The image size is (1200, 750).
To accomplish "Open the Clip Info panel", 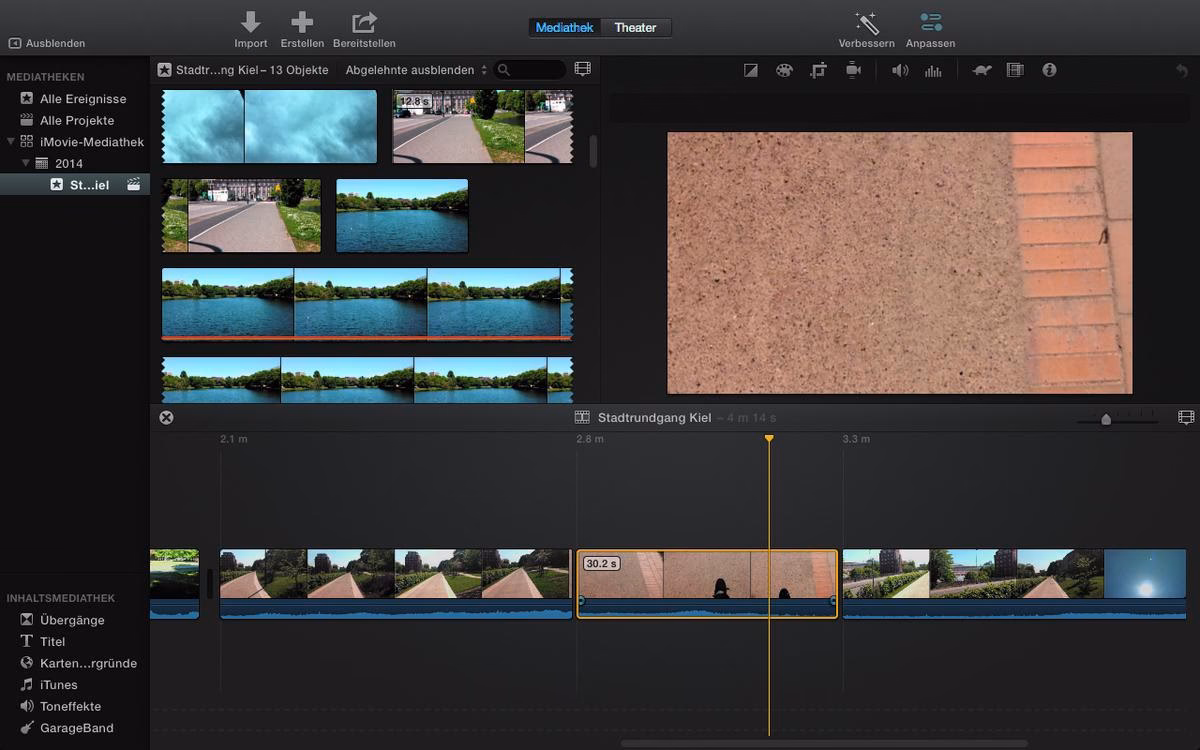I will pos(1049,70).
